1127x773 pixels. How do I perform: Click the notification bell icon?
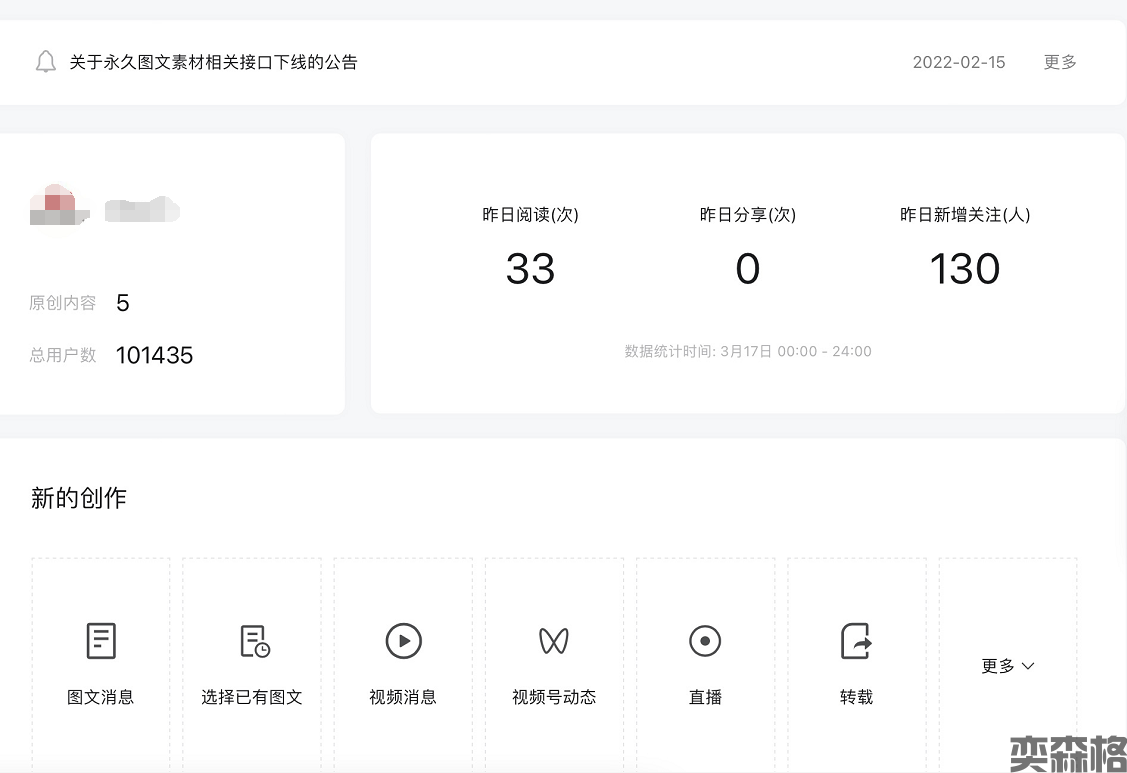(45, 62)
